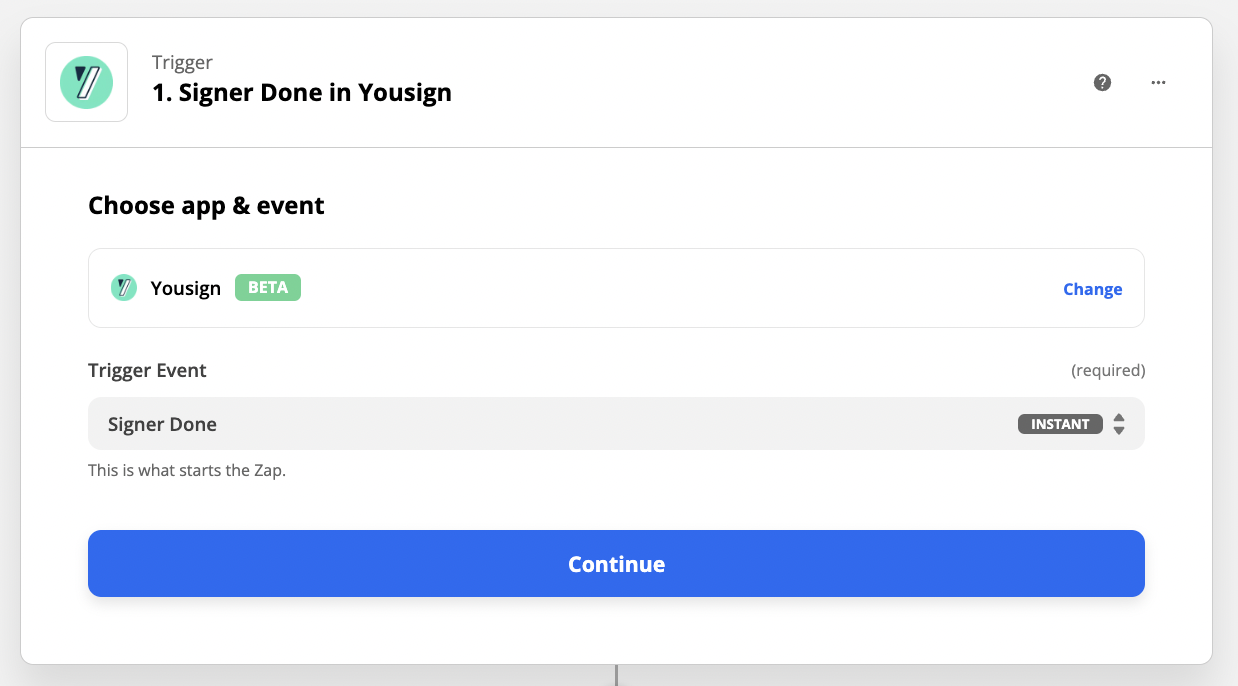Click the INSTANT badge in trigger field

pos(1060,424)
